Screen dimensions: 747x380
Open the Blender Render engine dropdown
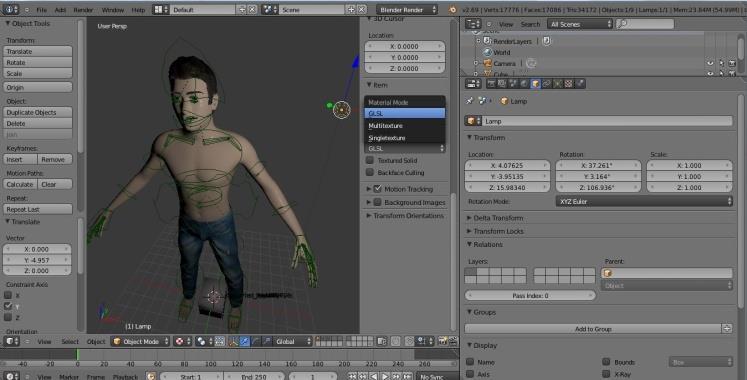[x=407, y=10]
